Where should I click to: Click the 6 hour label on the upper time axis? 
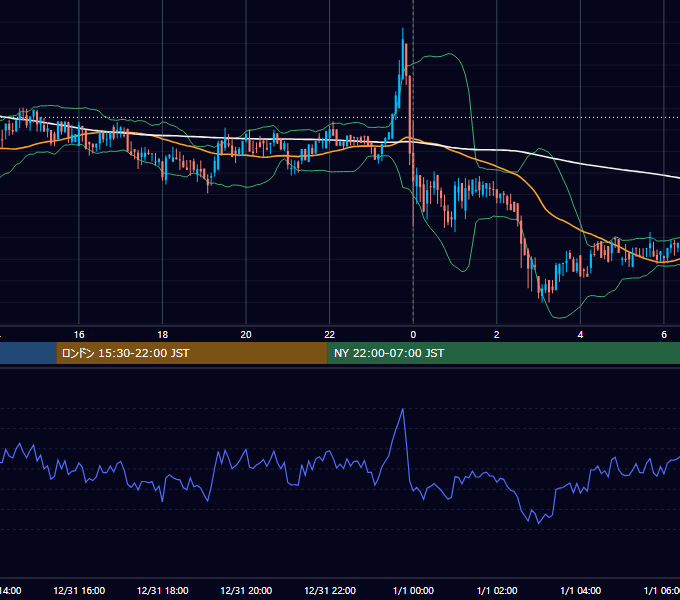(x=664, y=335)
